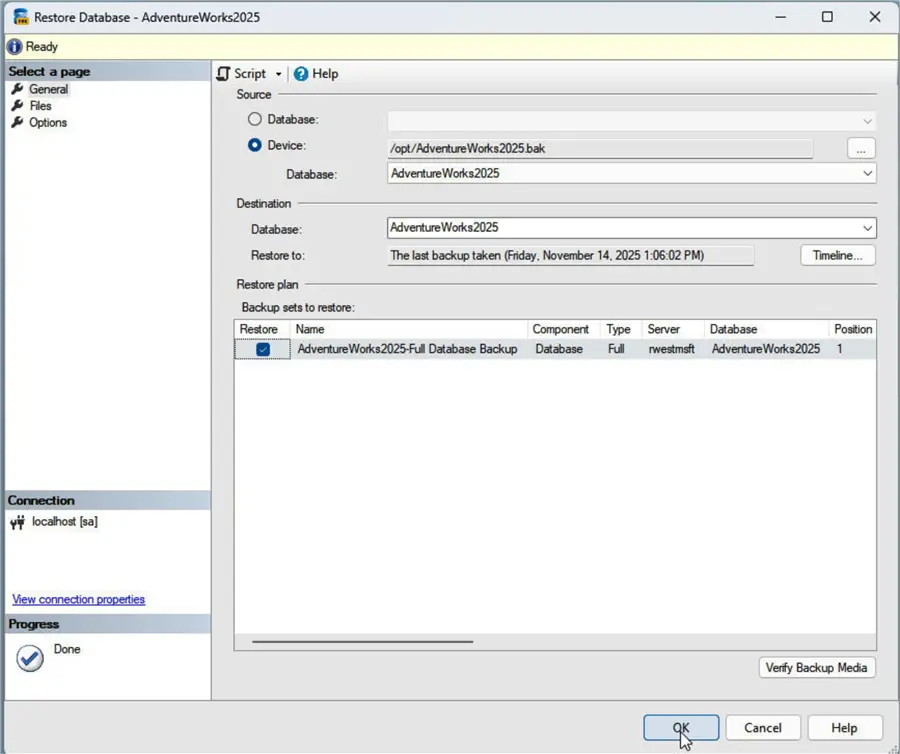Browse for device with ellipsis button
This screenshot has width=900, height=754.
click(861, 149)
